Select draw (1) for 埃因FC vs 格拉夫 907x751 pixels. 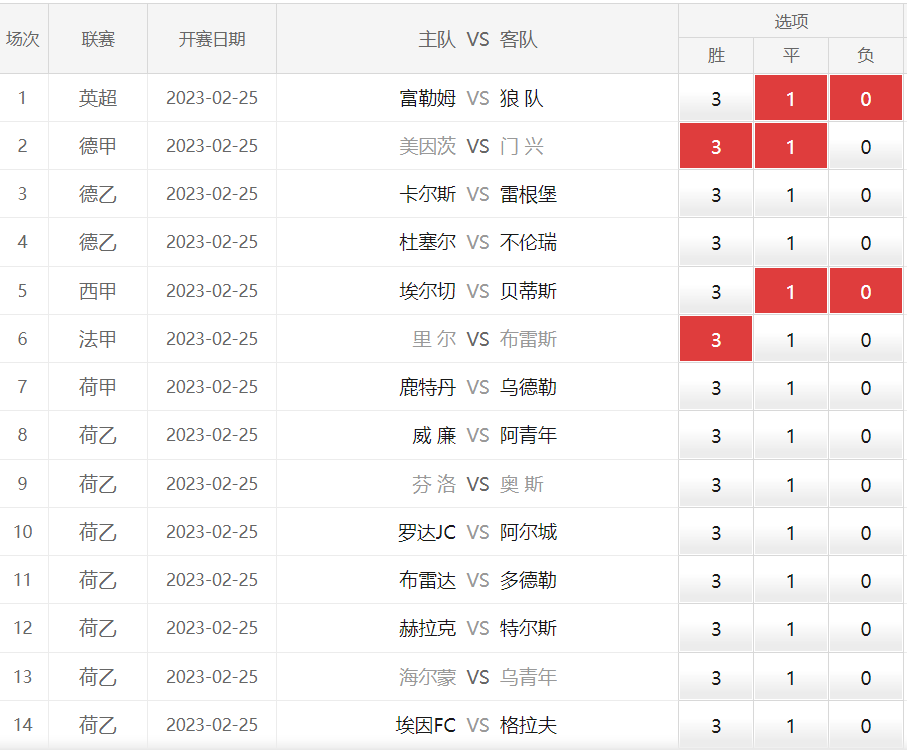791,726
